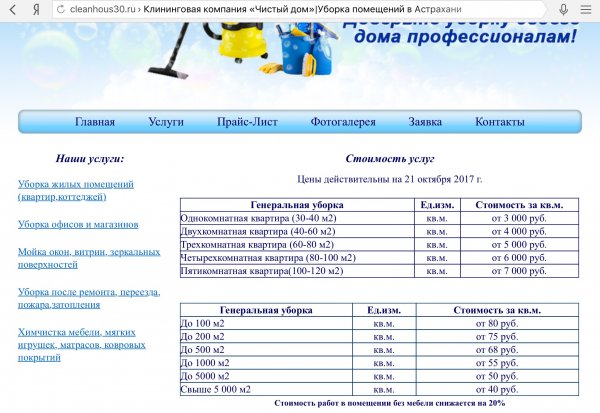Open the Мойка окон, витрин link
Image resolution: width=600 pixels, height=413 pixels.
88,258
